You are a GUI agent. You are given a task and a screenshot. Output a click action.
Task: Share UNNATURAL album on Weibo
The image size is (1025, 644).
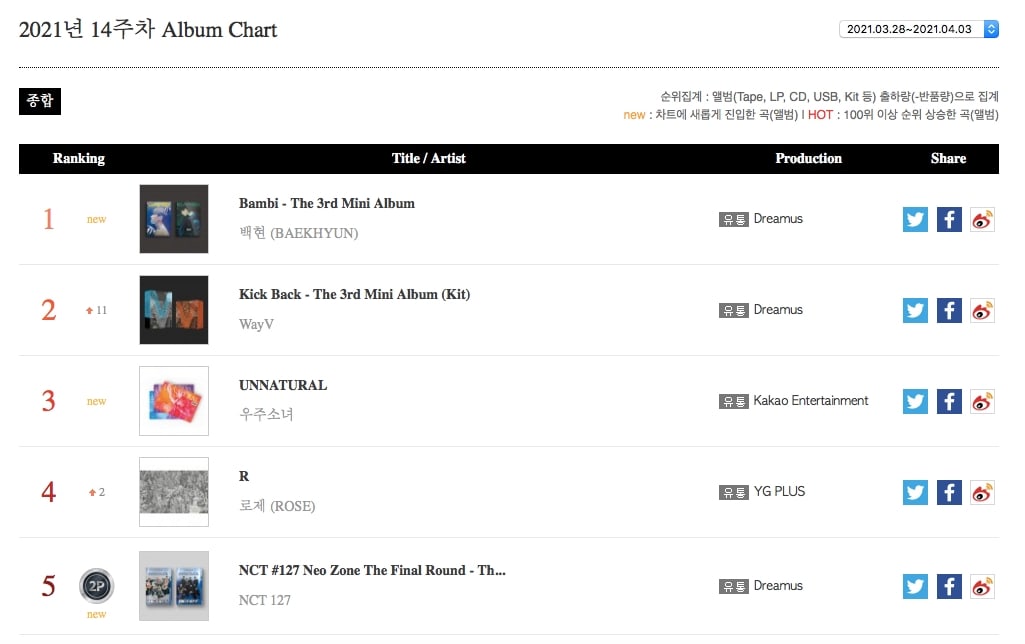(983, 401)
